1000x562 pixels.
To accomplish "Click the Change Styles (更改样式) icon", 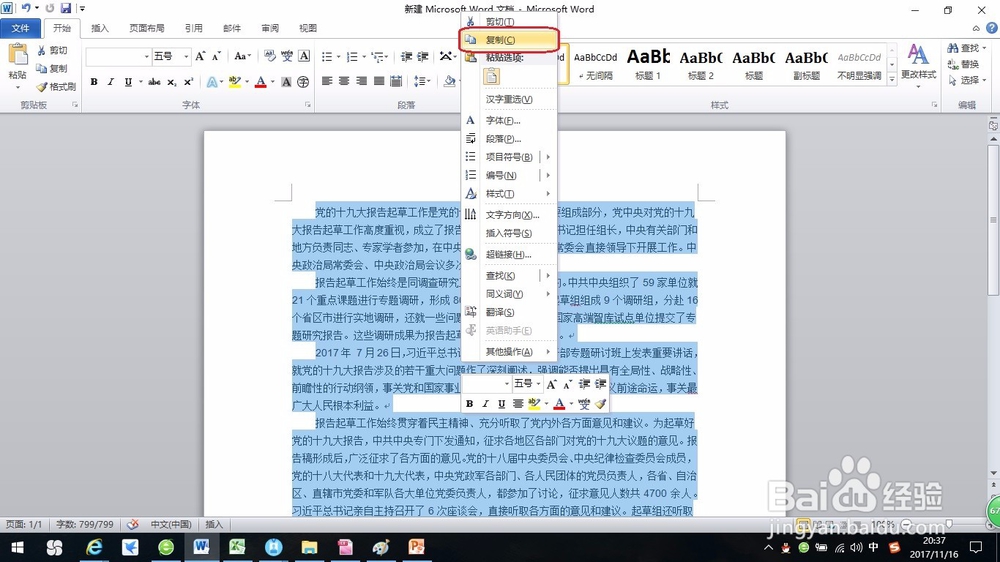I will [918, 62].
